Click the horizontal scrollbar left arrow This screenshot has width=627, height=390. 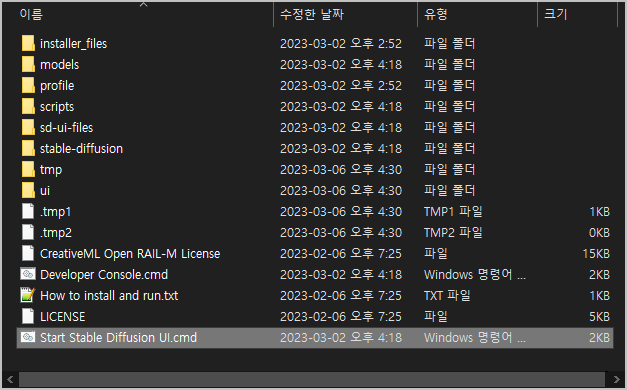10,379
